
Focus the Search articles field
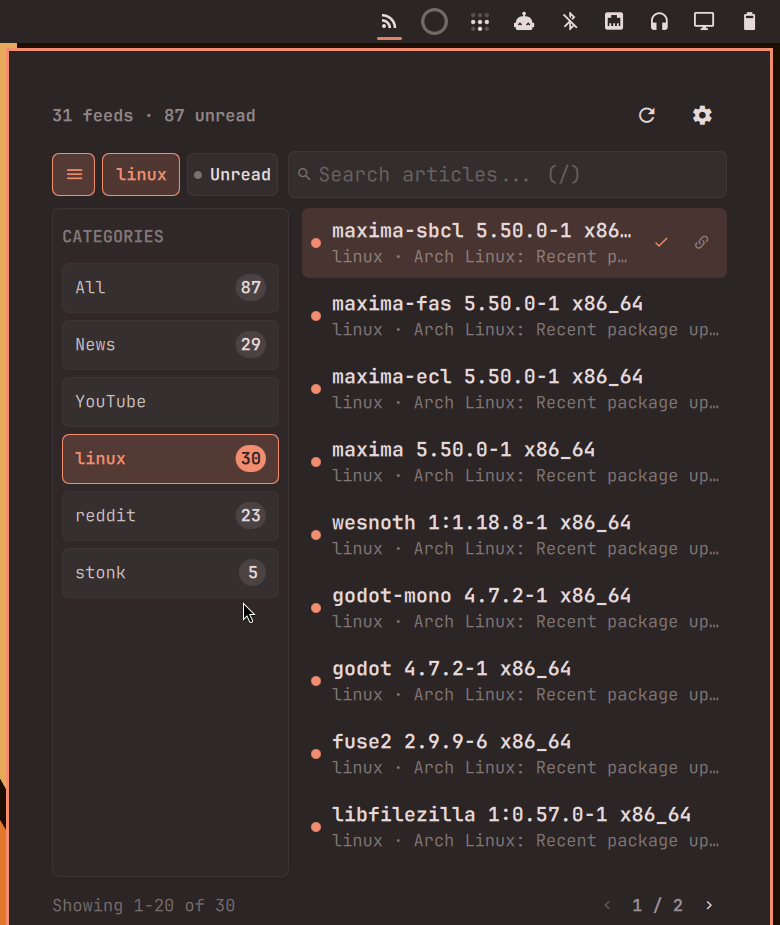507,175
